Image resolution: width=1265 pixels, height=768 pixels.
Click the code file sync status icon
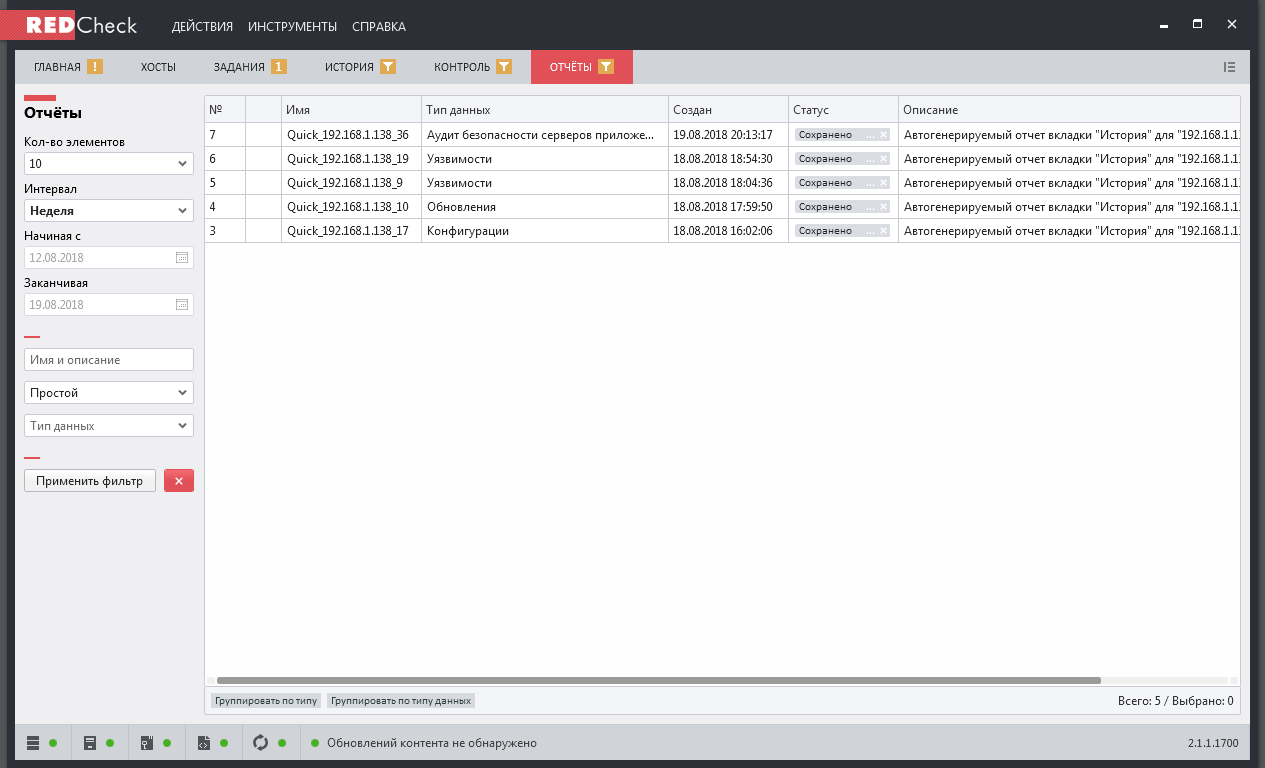203,743
